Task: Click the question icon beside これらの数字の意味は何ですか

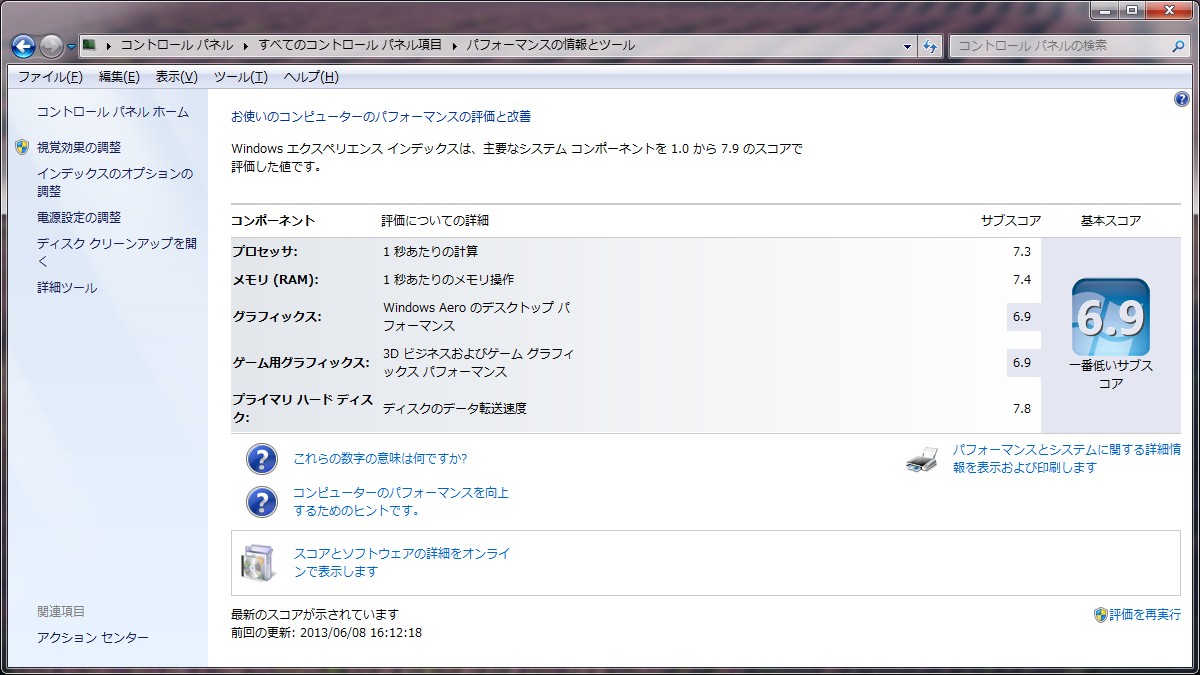Action: 262,459
